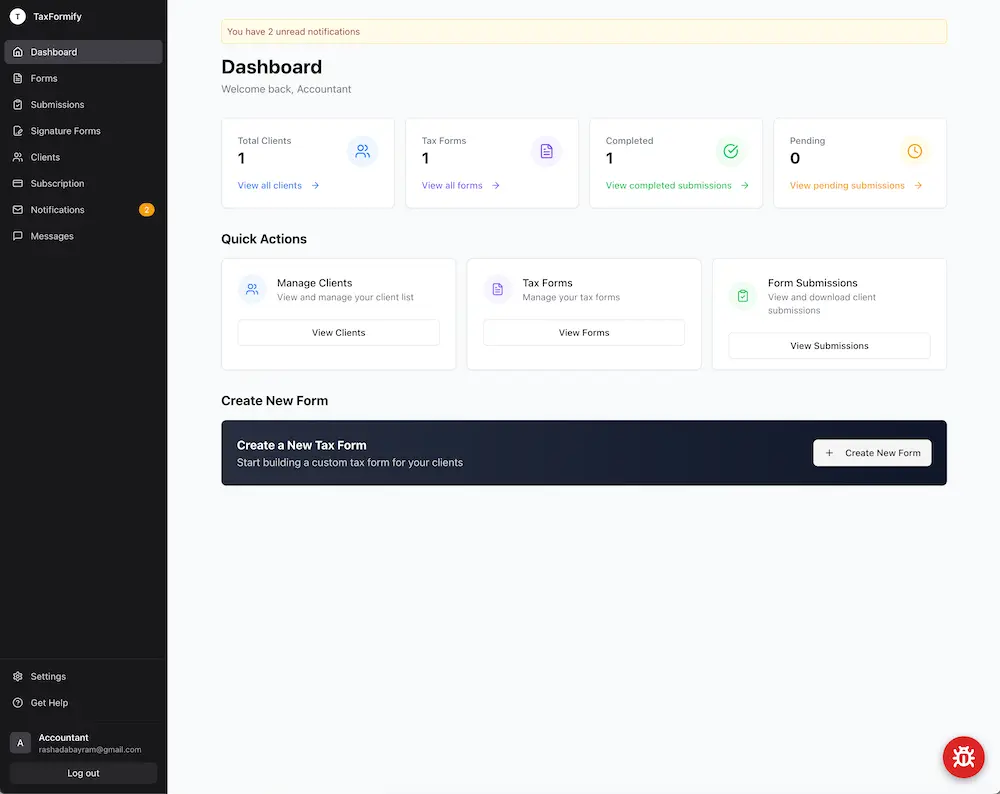The height and width of the screenshot is (794, 1000).
Task: Open Messages from the sidebar
Action: tap(84, 236)
